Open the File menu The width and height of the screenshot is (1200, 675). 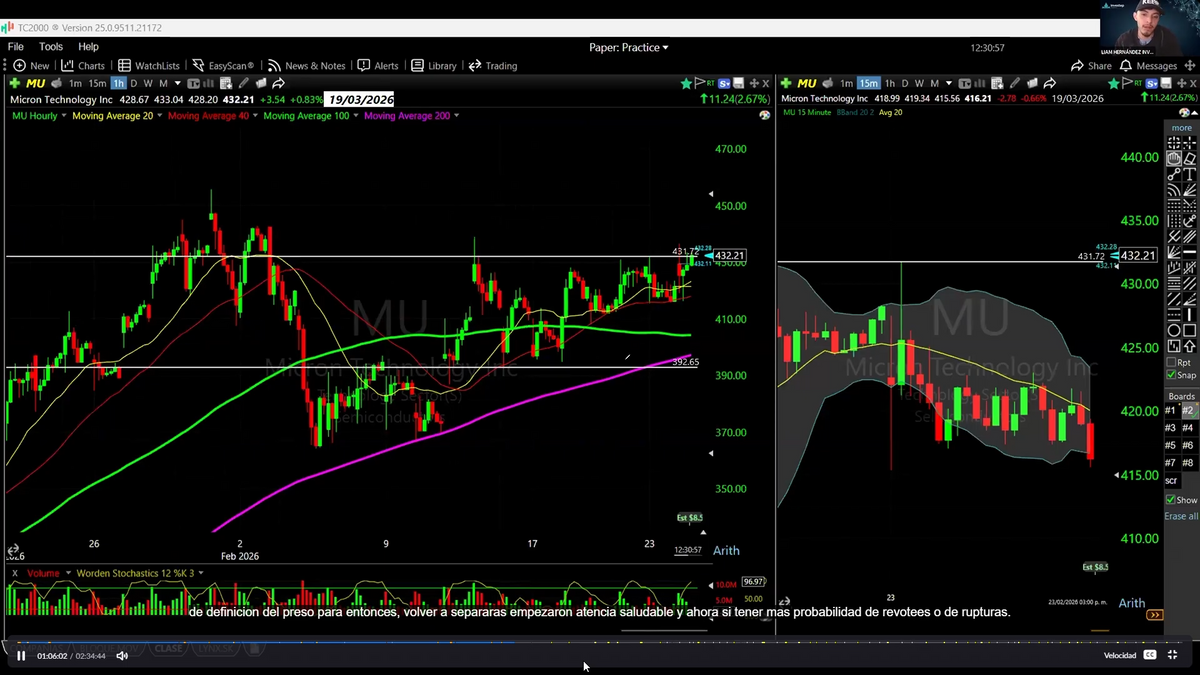[16, 47]
